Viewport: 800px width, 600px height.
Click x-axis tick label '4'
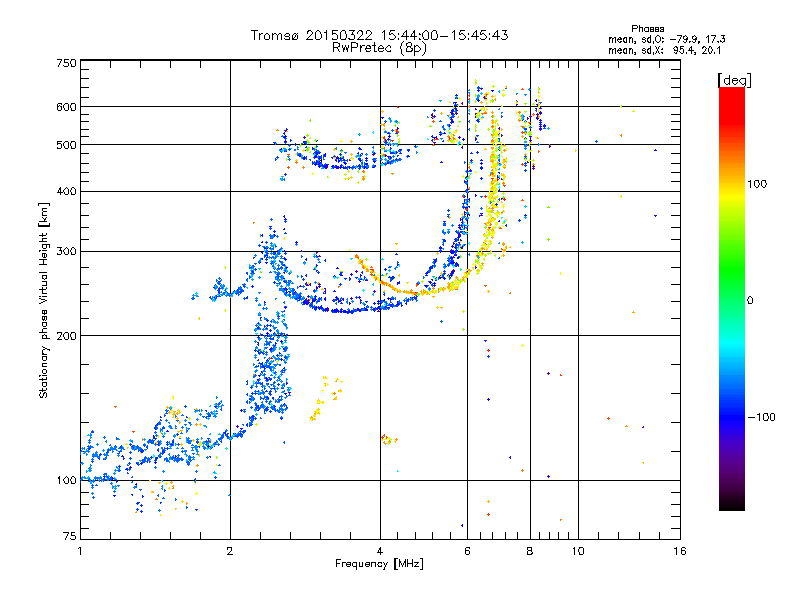[380, 551]
